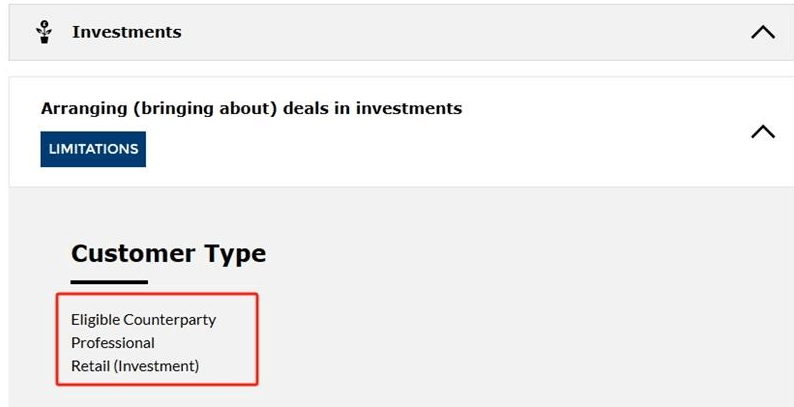Collapse the Investments section with its chevron
Screen dimensions: 794x407
point(763,32)
